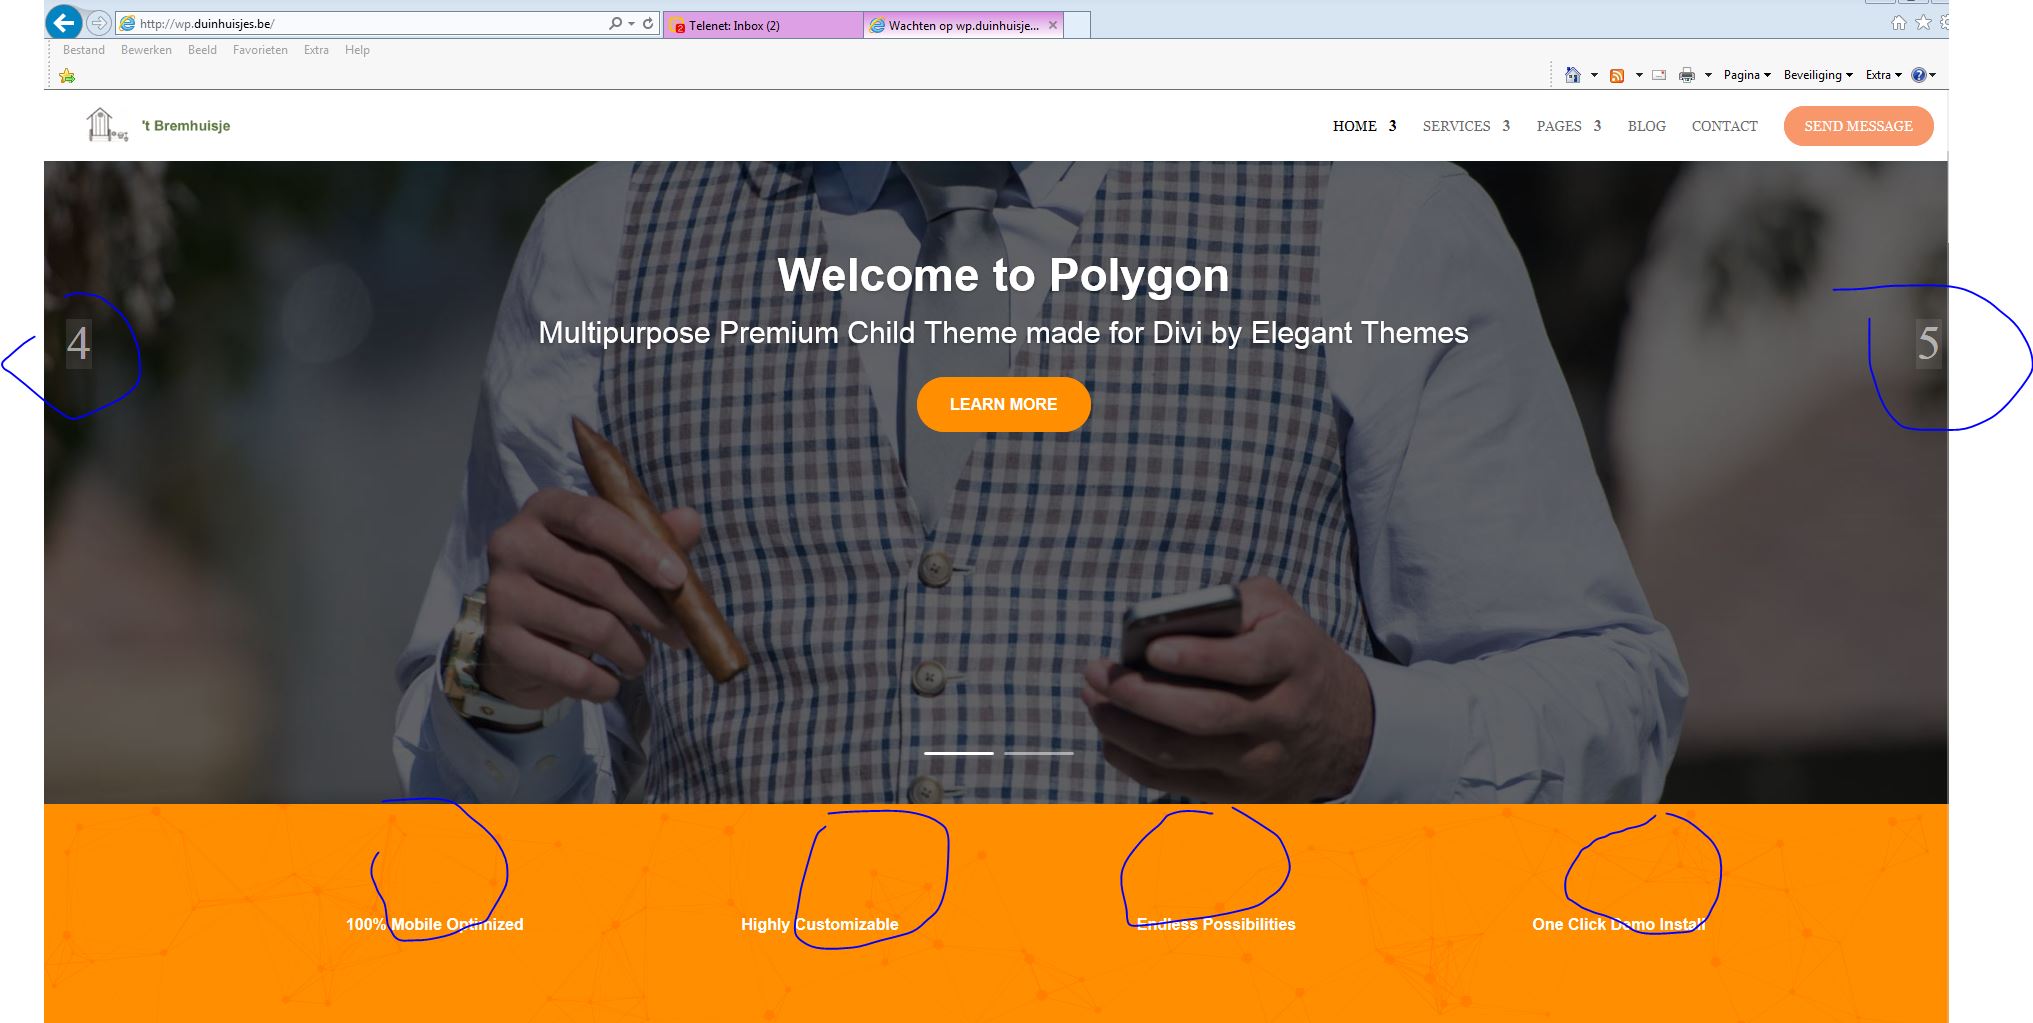Click the SEND MESSAGE button
Image resolution: width=2033 pixels, height=1023 pixels.
pos(1858,126)
